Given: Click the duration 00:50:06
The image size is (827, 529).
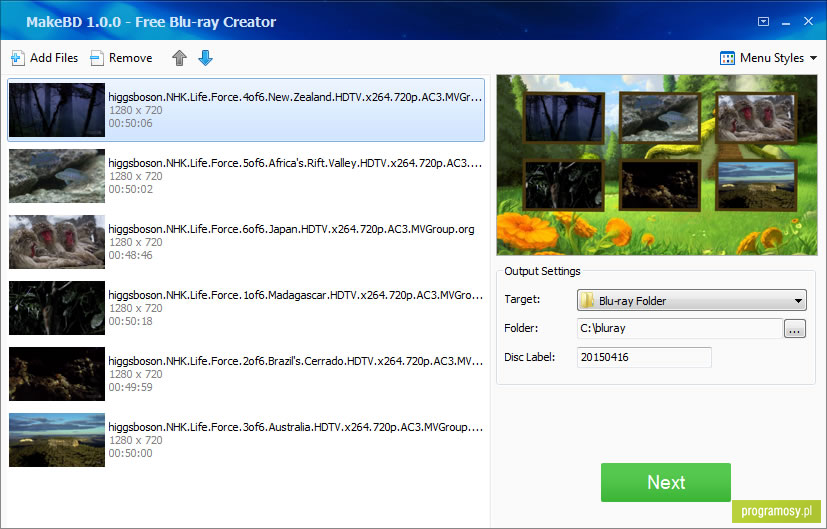Looking at the screenshot, I should [130, 123].
